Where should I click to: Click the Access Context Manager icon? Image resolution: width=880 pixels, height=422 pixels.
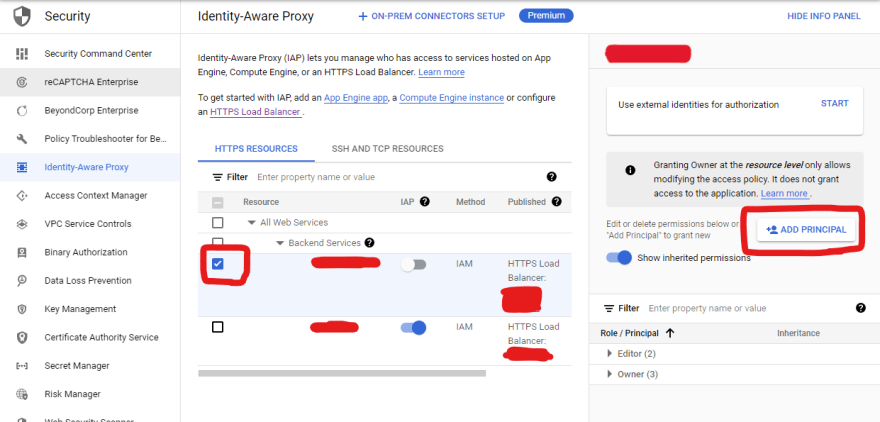22,196
